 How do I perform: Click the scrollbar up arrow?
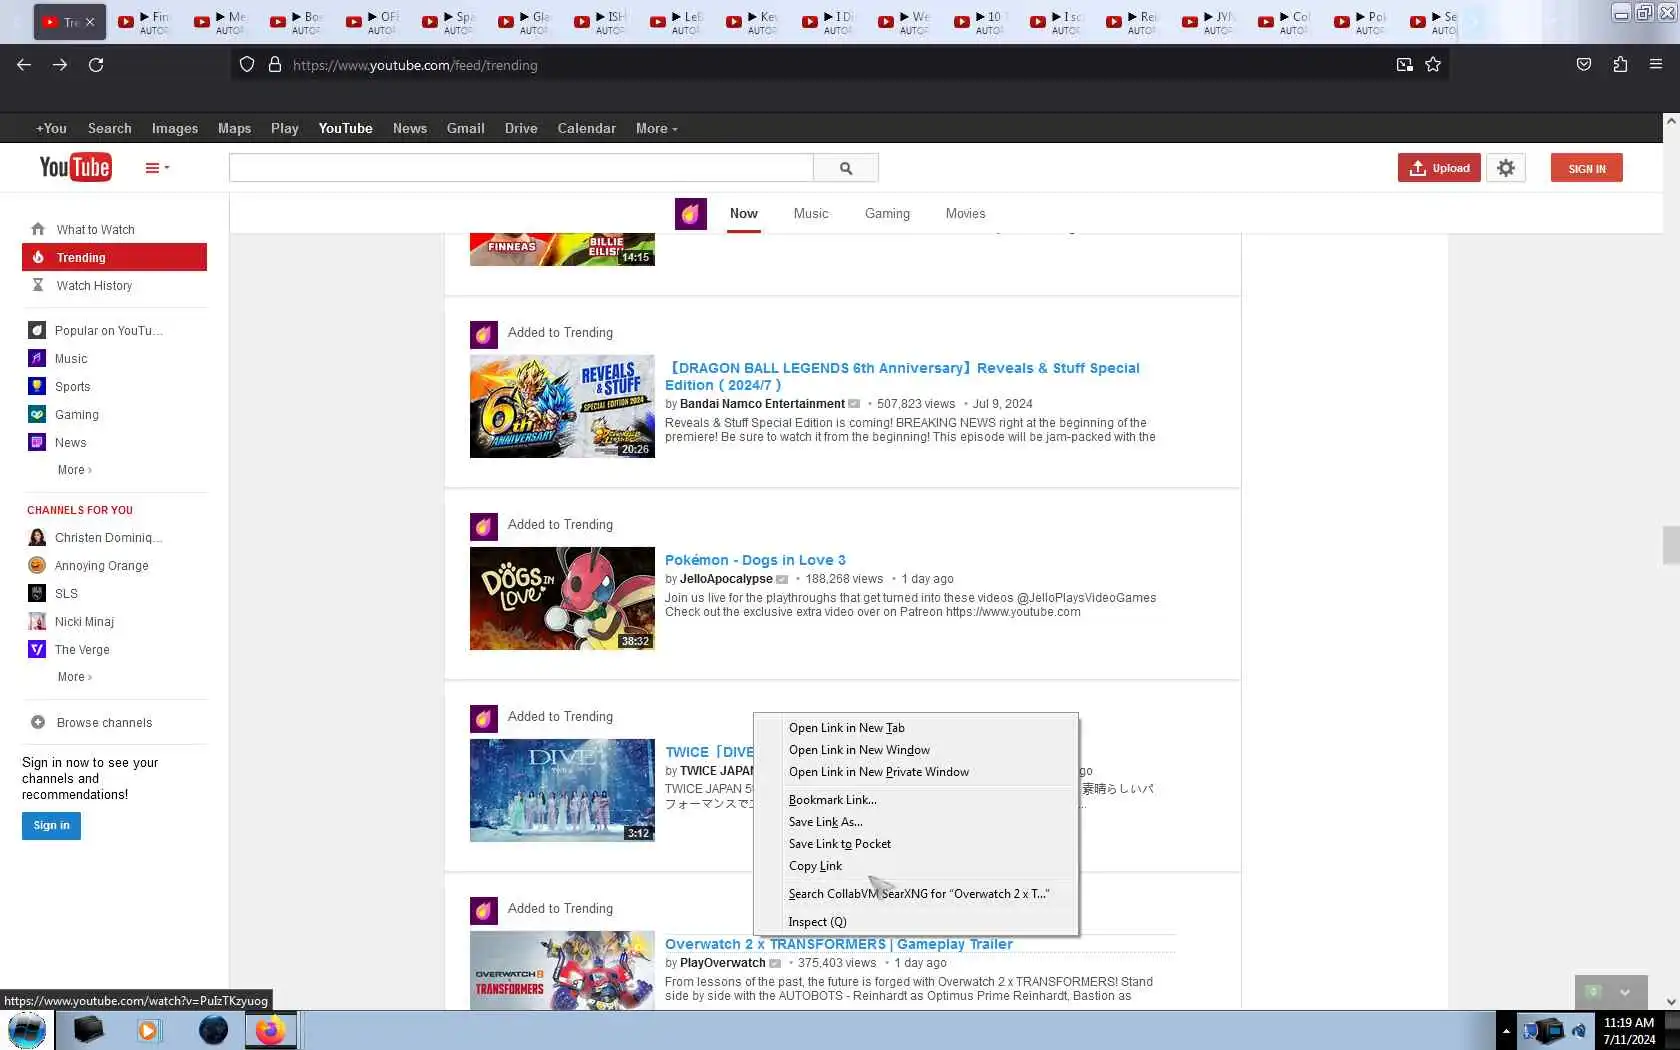1670,121
